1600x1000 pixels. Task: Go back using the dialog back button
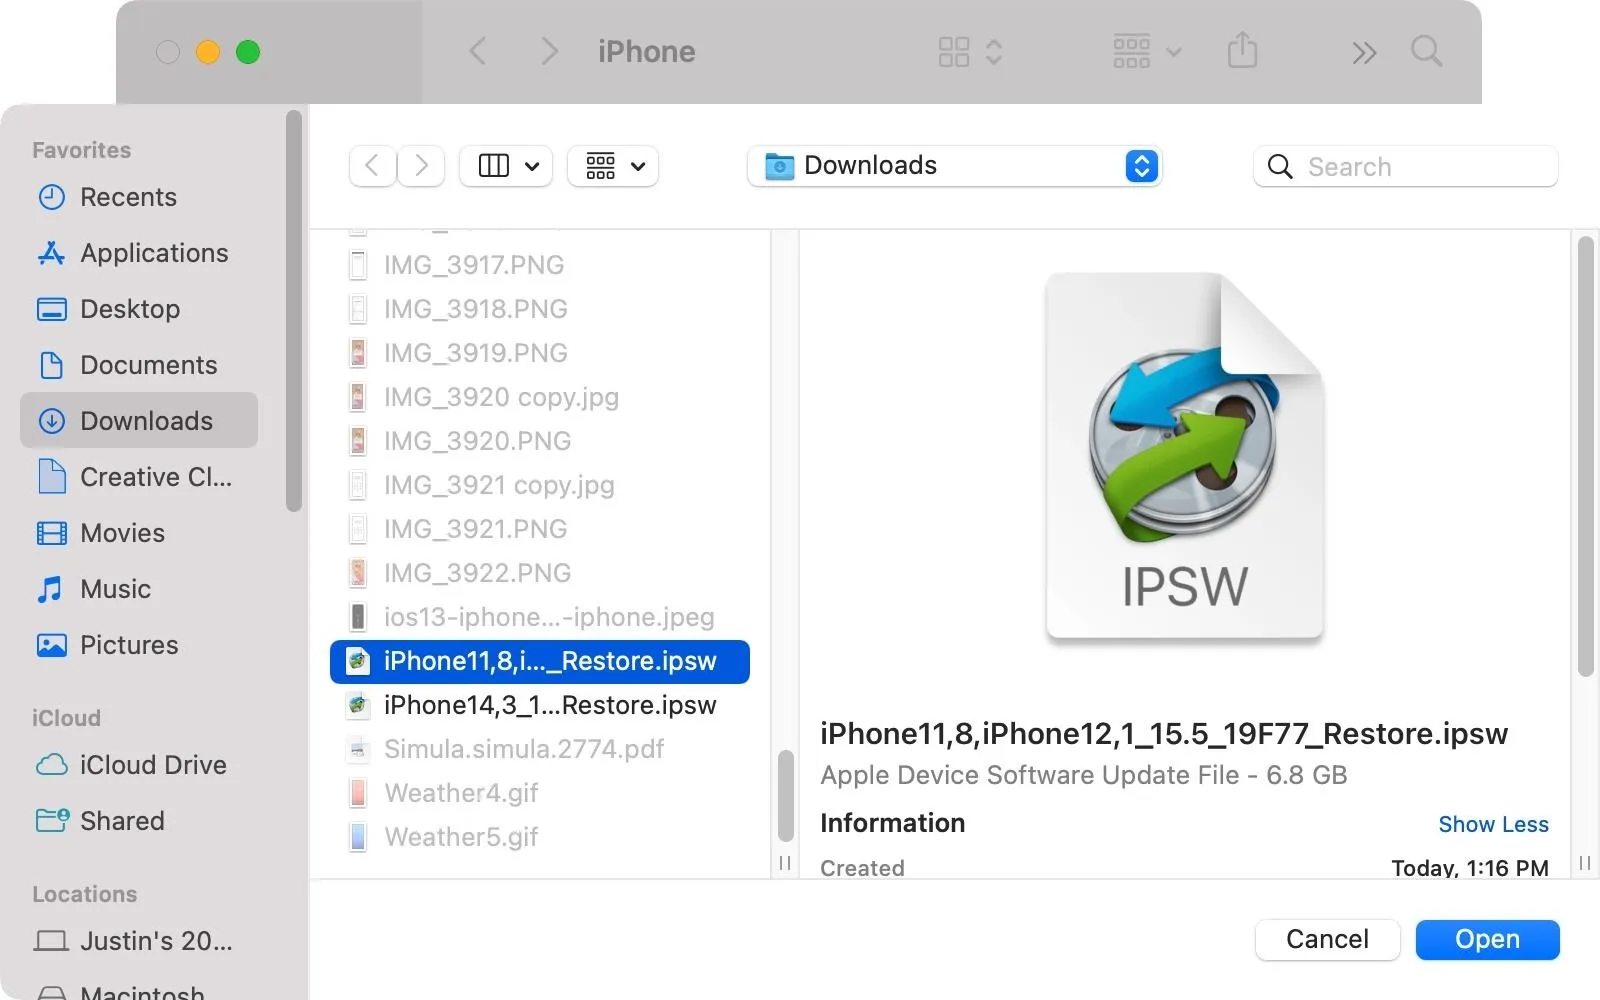coord(372,165)
